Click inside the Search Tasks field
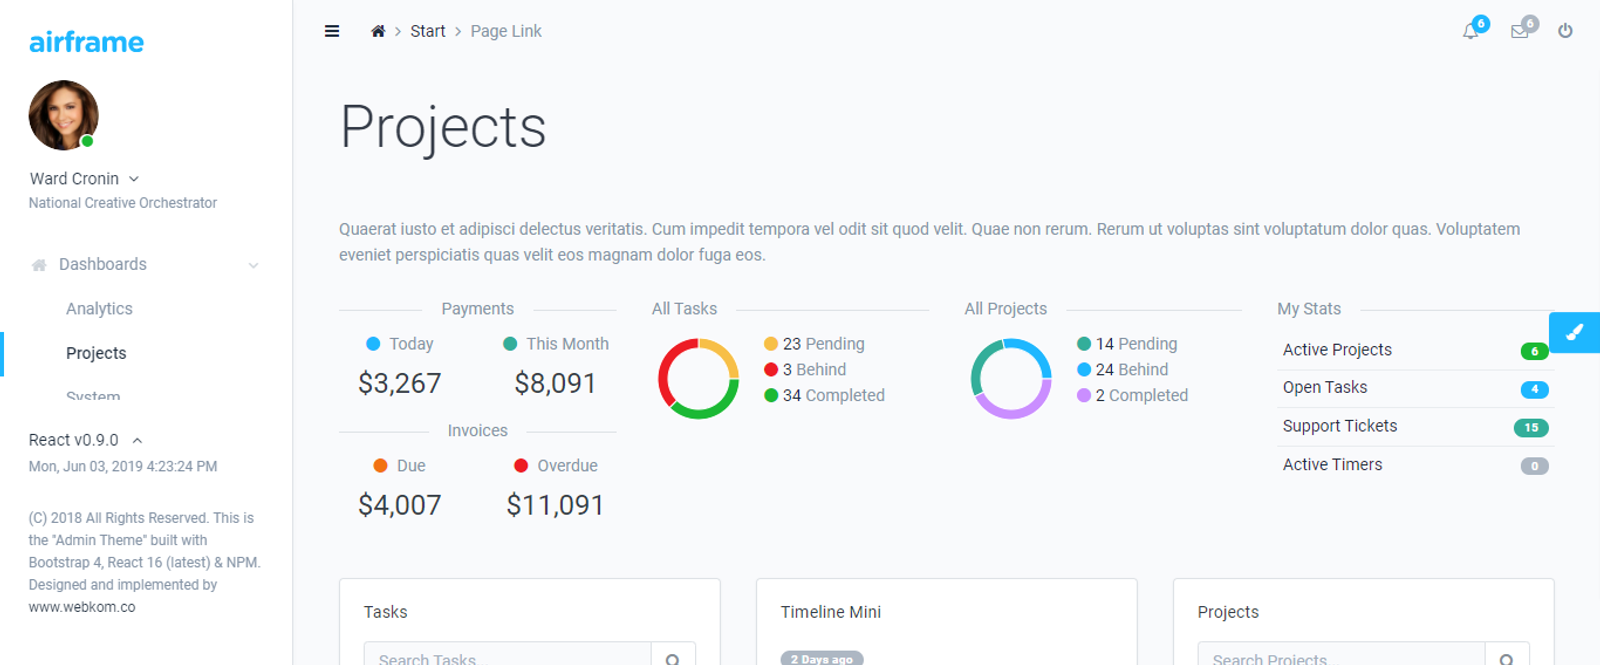 tap(508, 656)
